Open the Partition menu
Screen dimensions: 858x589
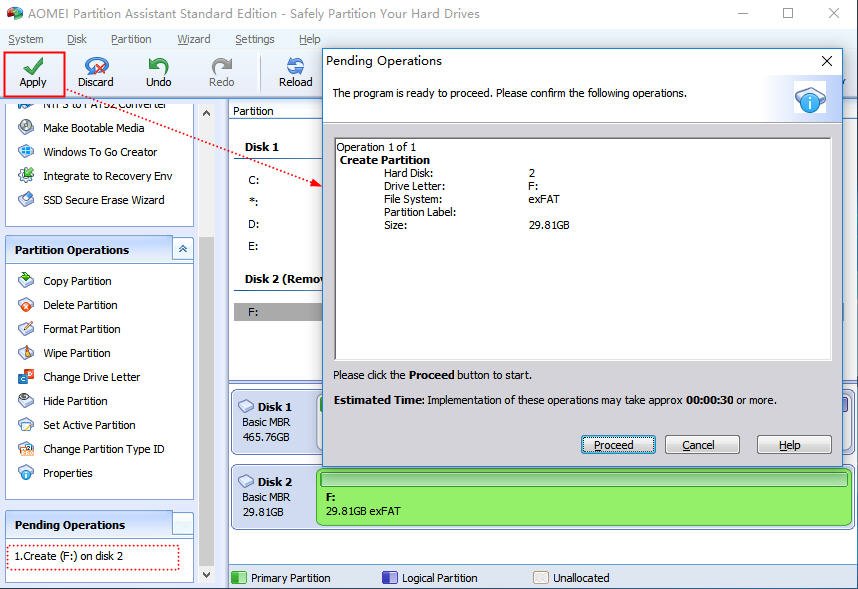(x=131, y=39)
